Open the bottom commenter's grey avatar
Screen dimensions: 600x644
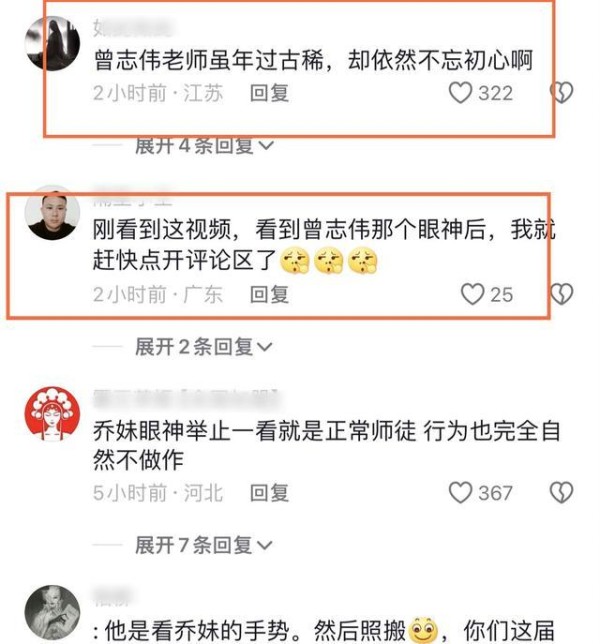(52, 613)
